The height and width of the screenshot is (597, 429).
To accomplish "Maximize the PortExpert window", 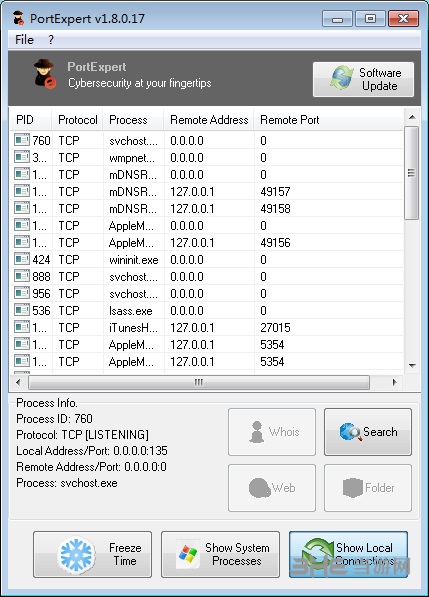I will pyautogui.click(x=370, y=18).
